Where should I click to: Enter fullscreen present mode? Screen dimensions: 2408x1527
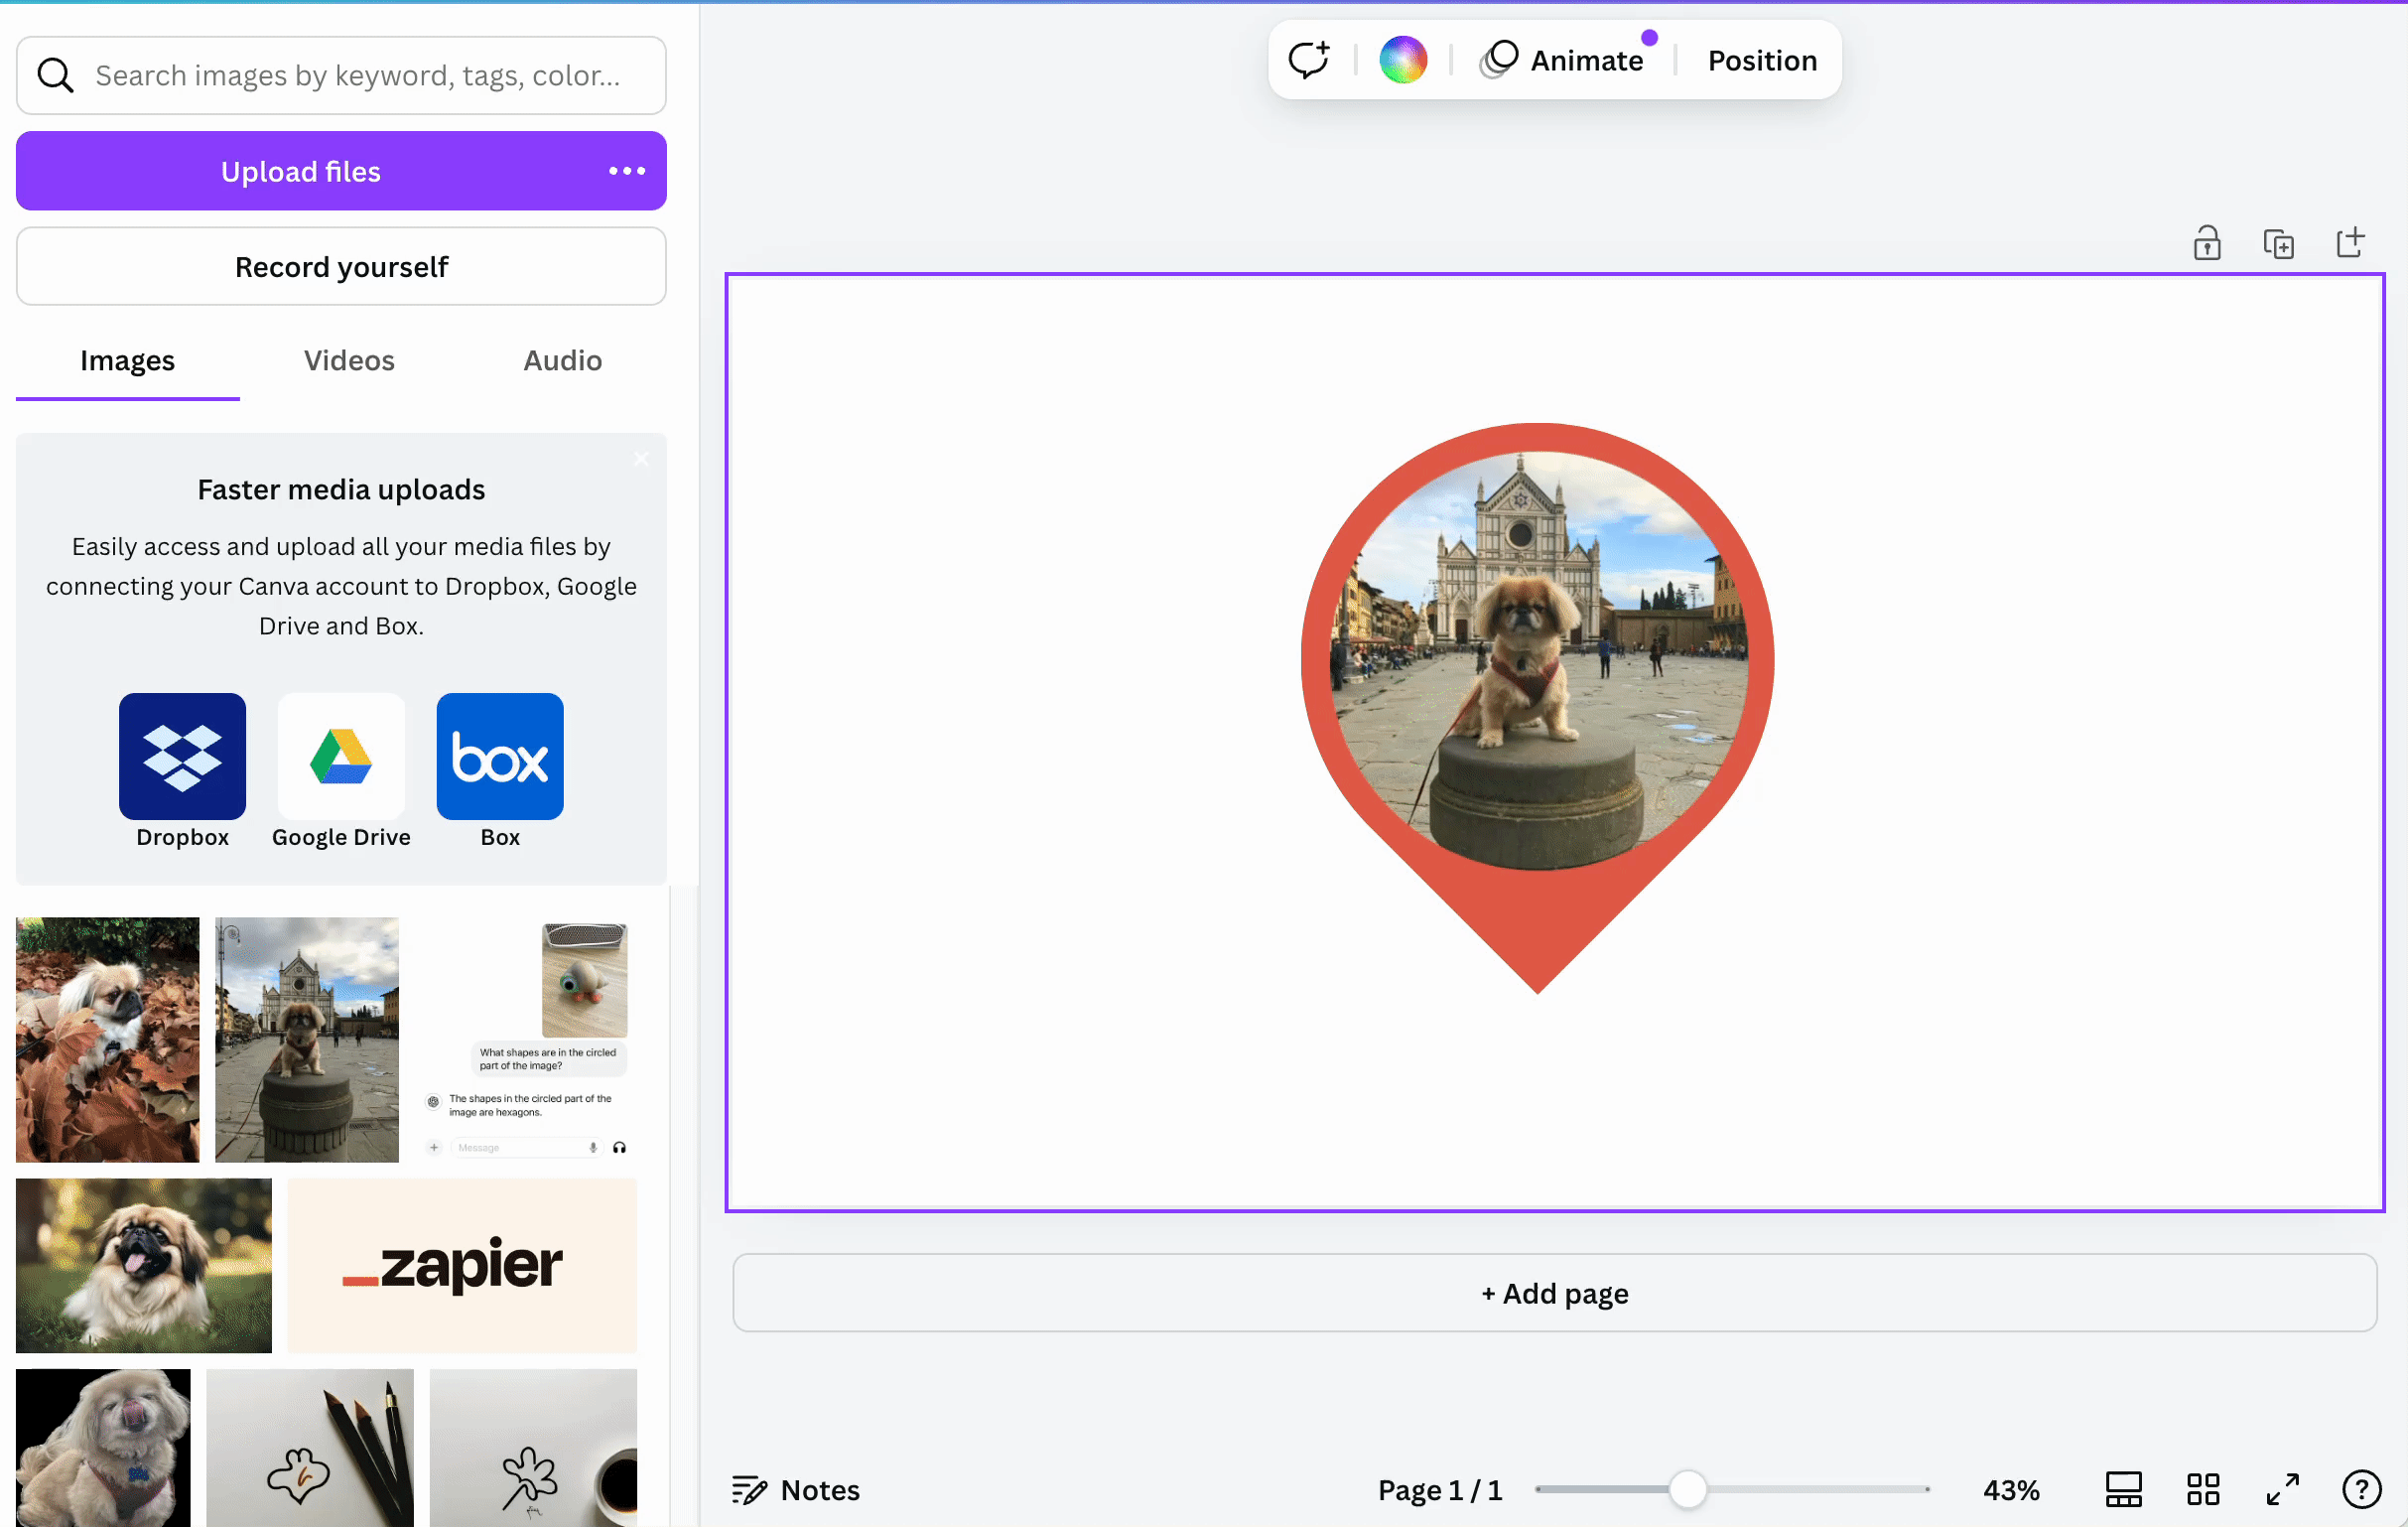(x=2282, y=1489)
